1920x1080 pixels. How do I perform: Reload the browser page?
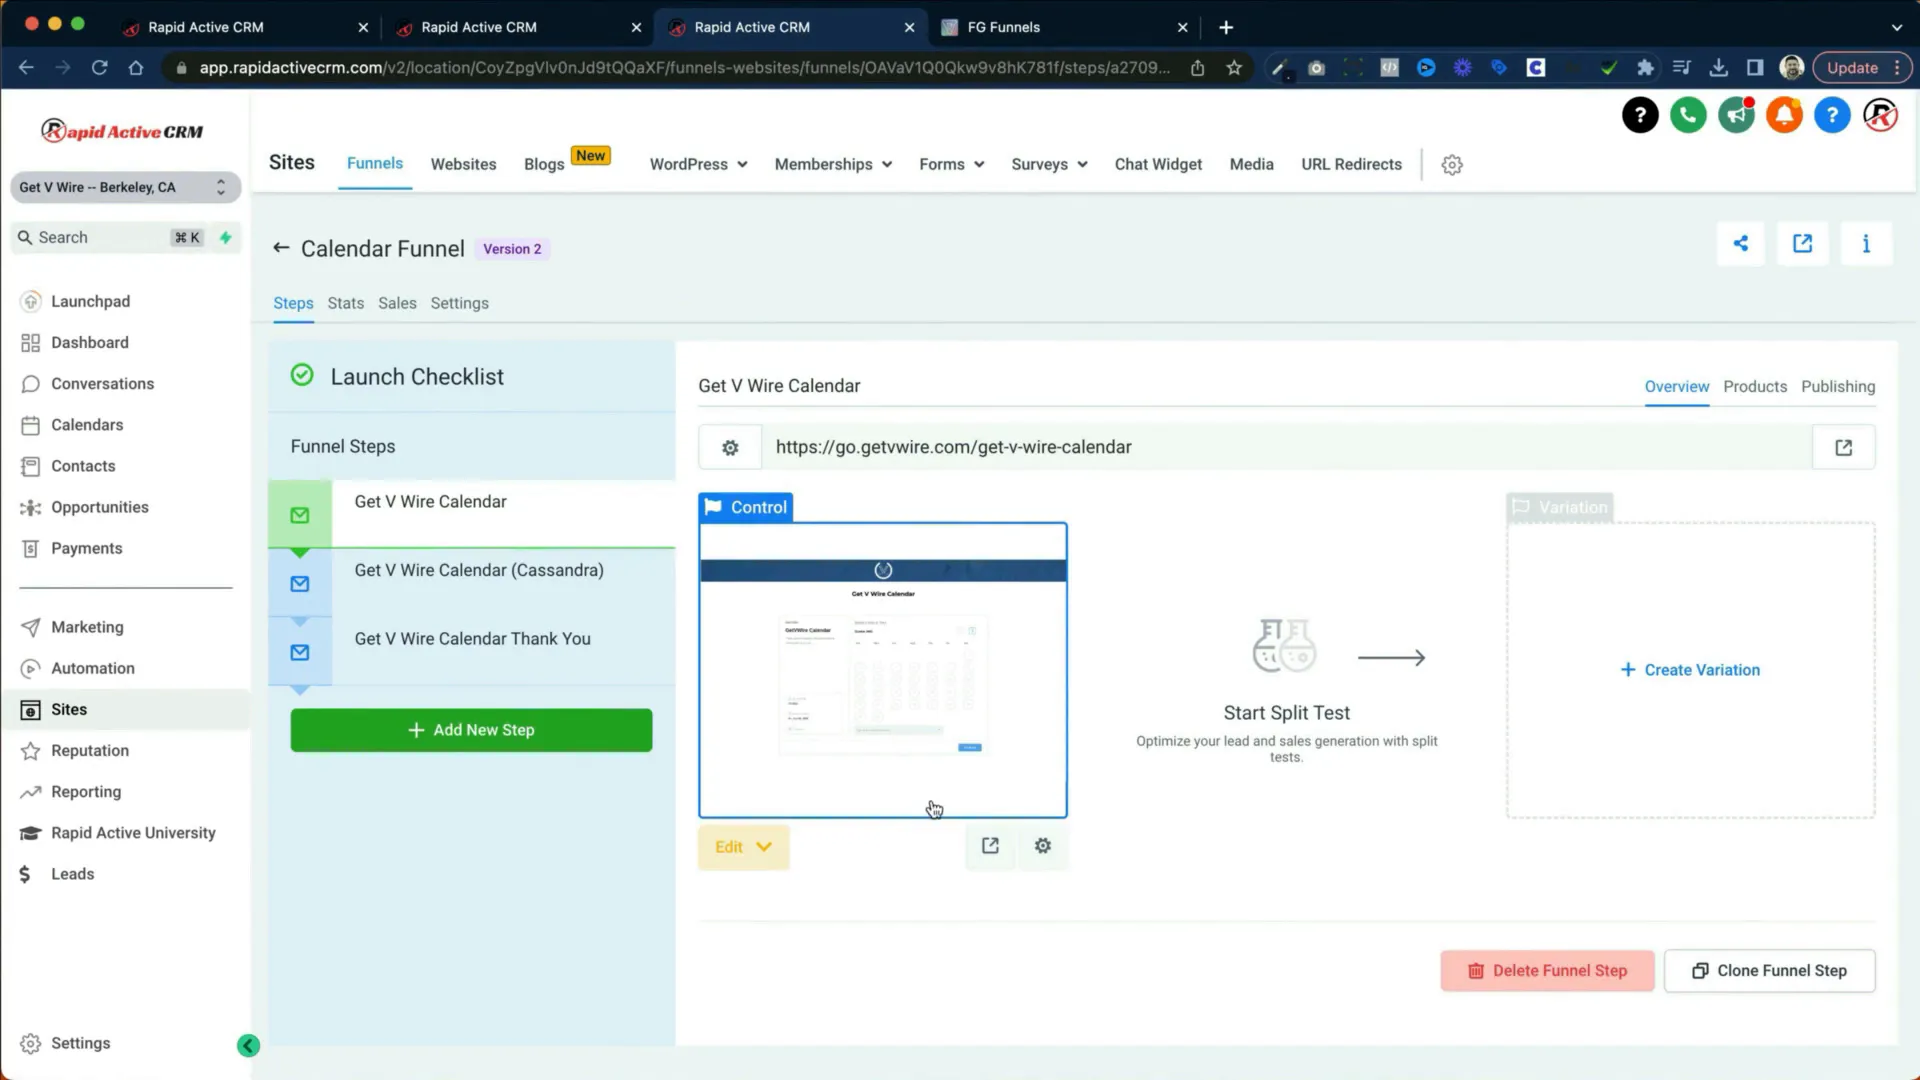(x=99, y=68)
